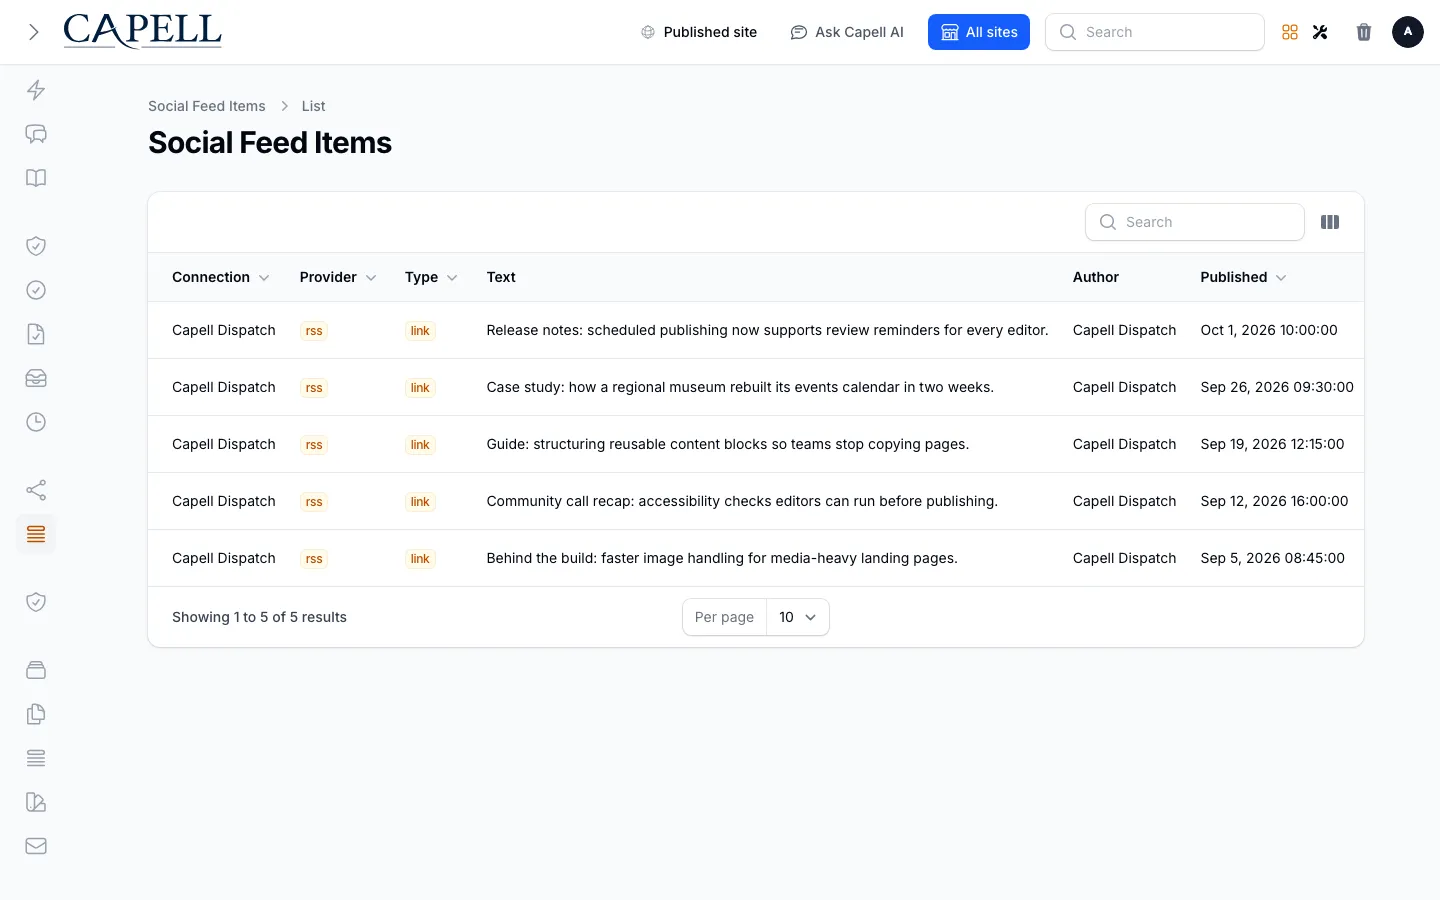Click Social Feed Items breadcrumb
Screen dimensions: 1440x900
tap(207, 106)
